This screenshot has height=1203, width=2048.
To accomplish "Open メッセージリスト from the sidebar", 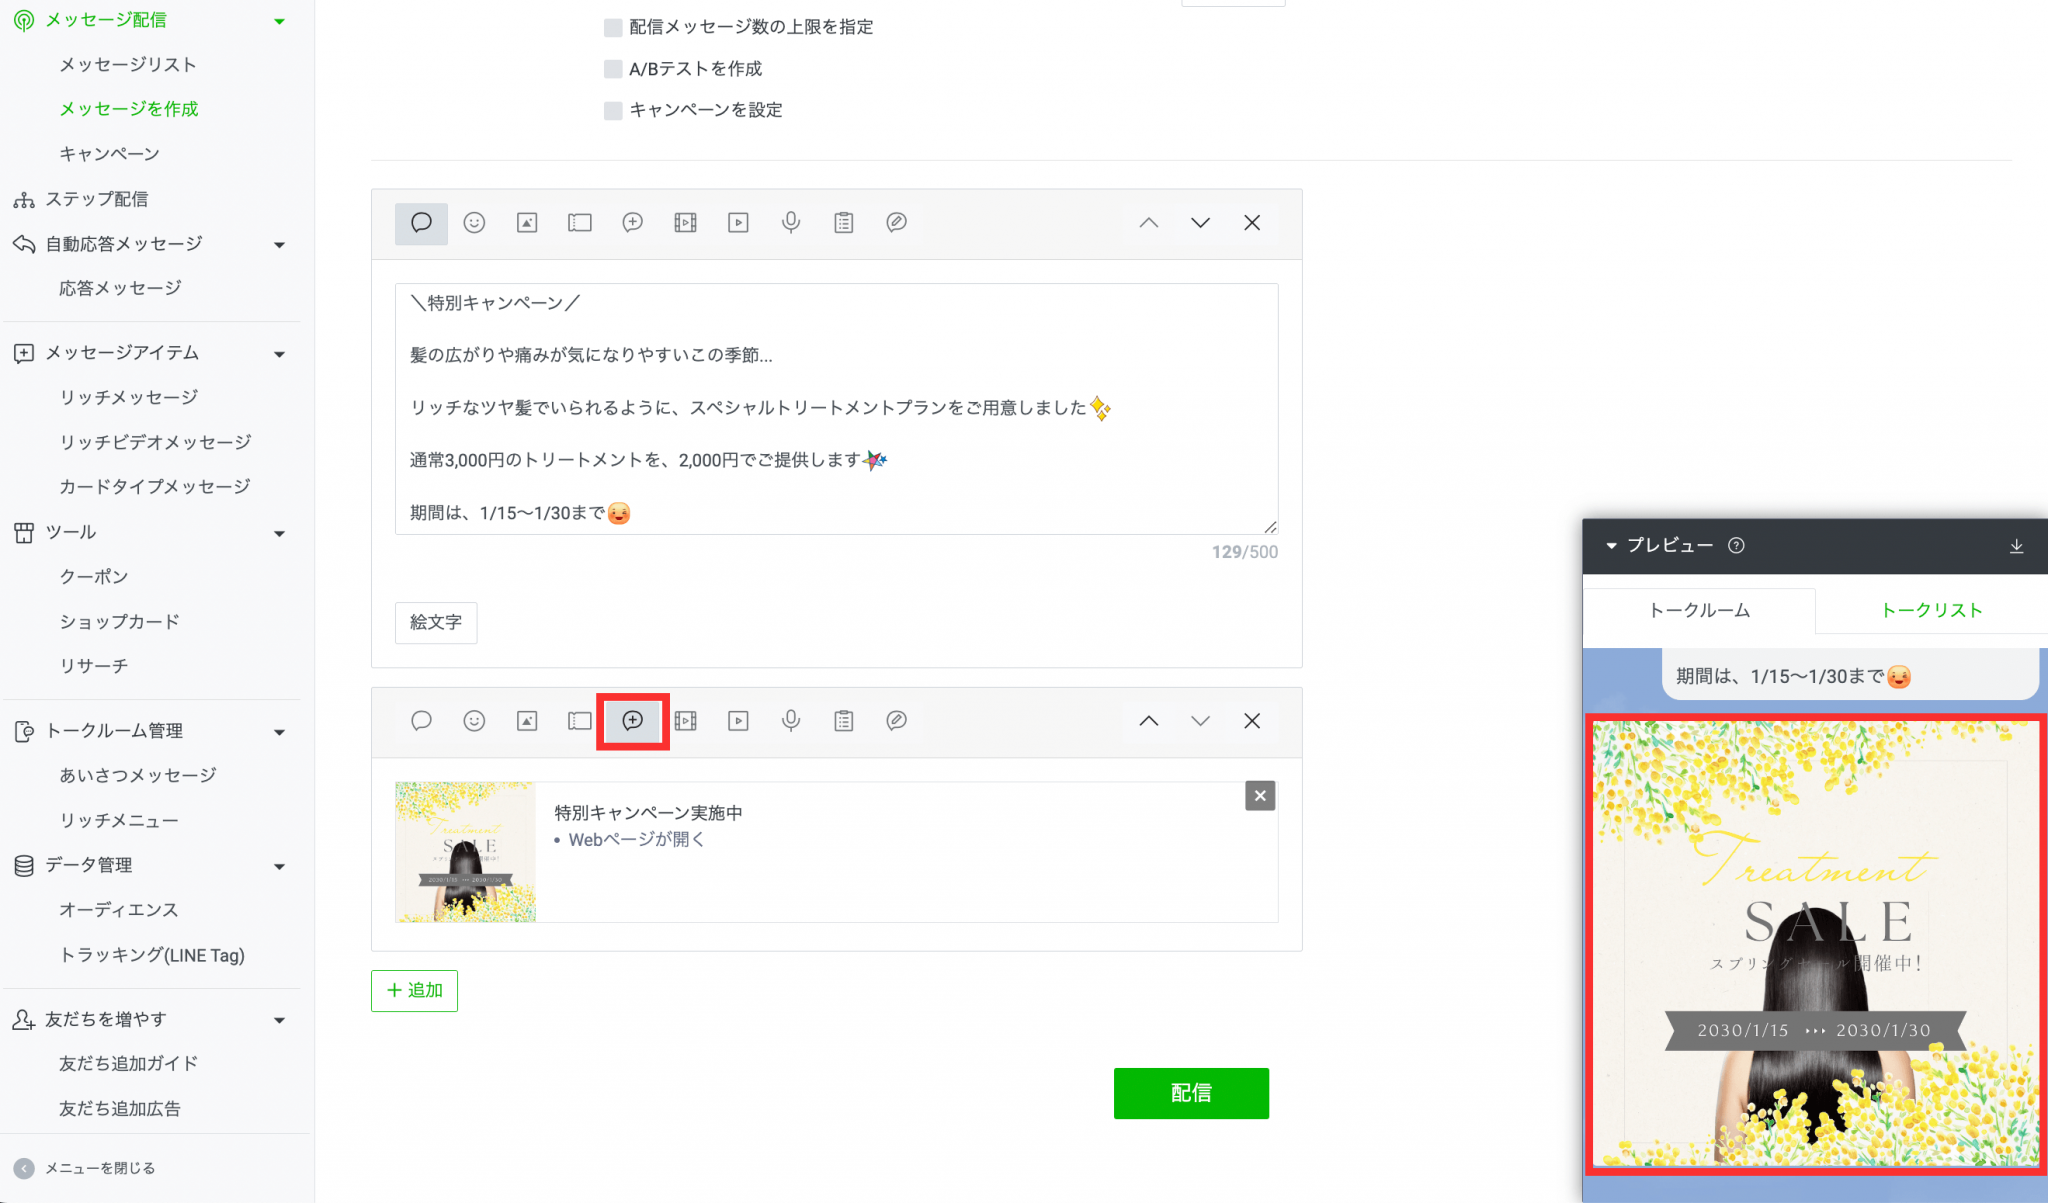I will point(127,64).
